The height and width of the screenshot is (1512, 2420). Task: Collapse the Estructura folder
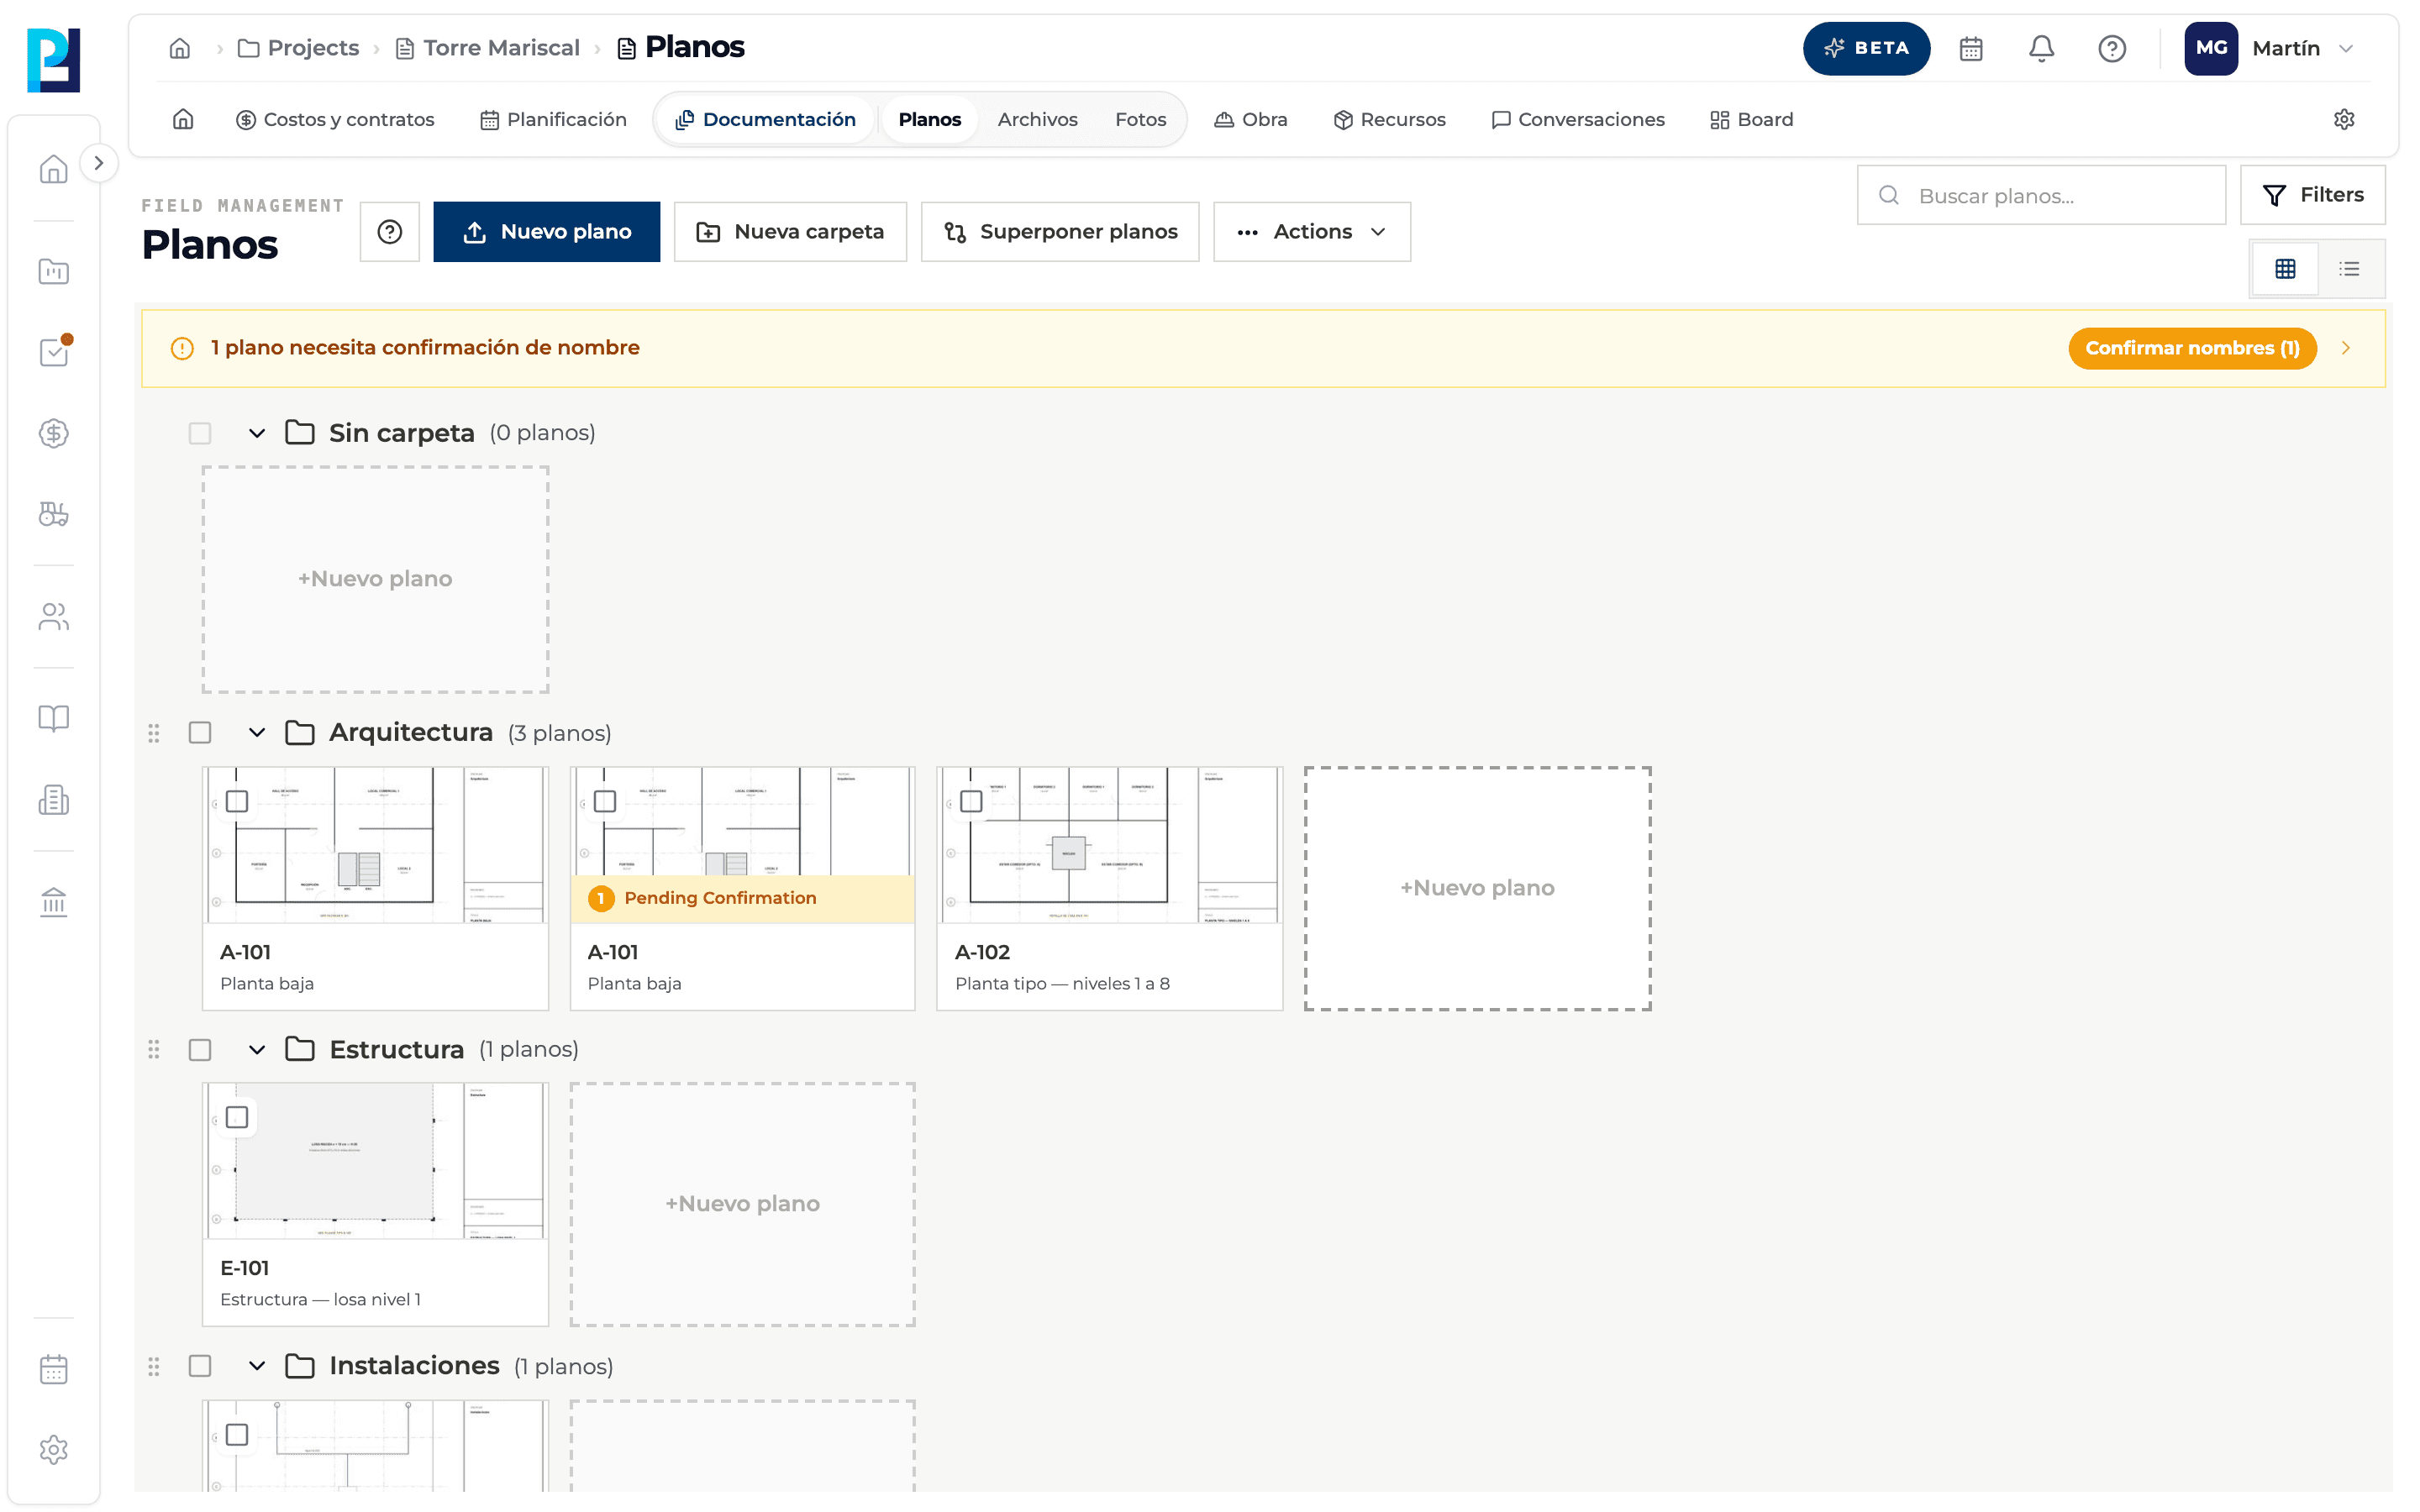(x=257, y=1050)
